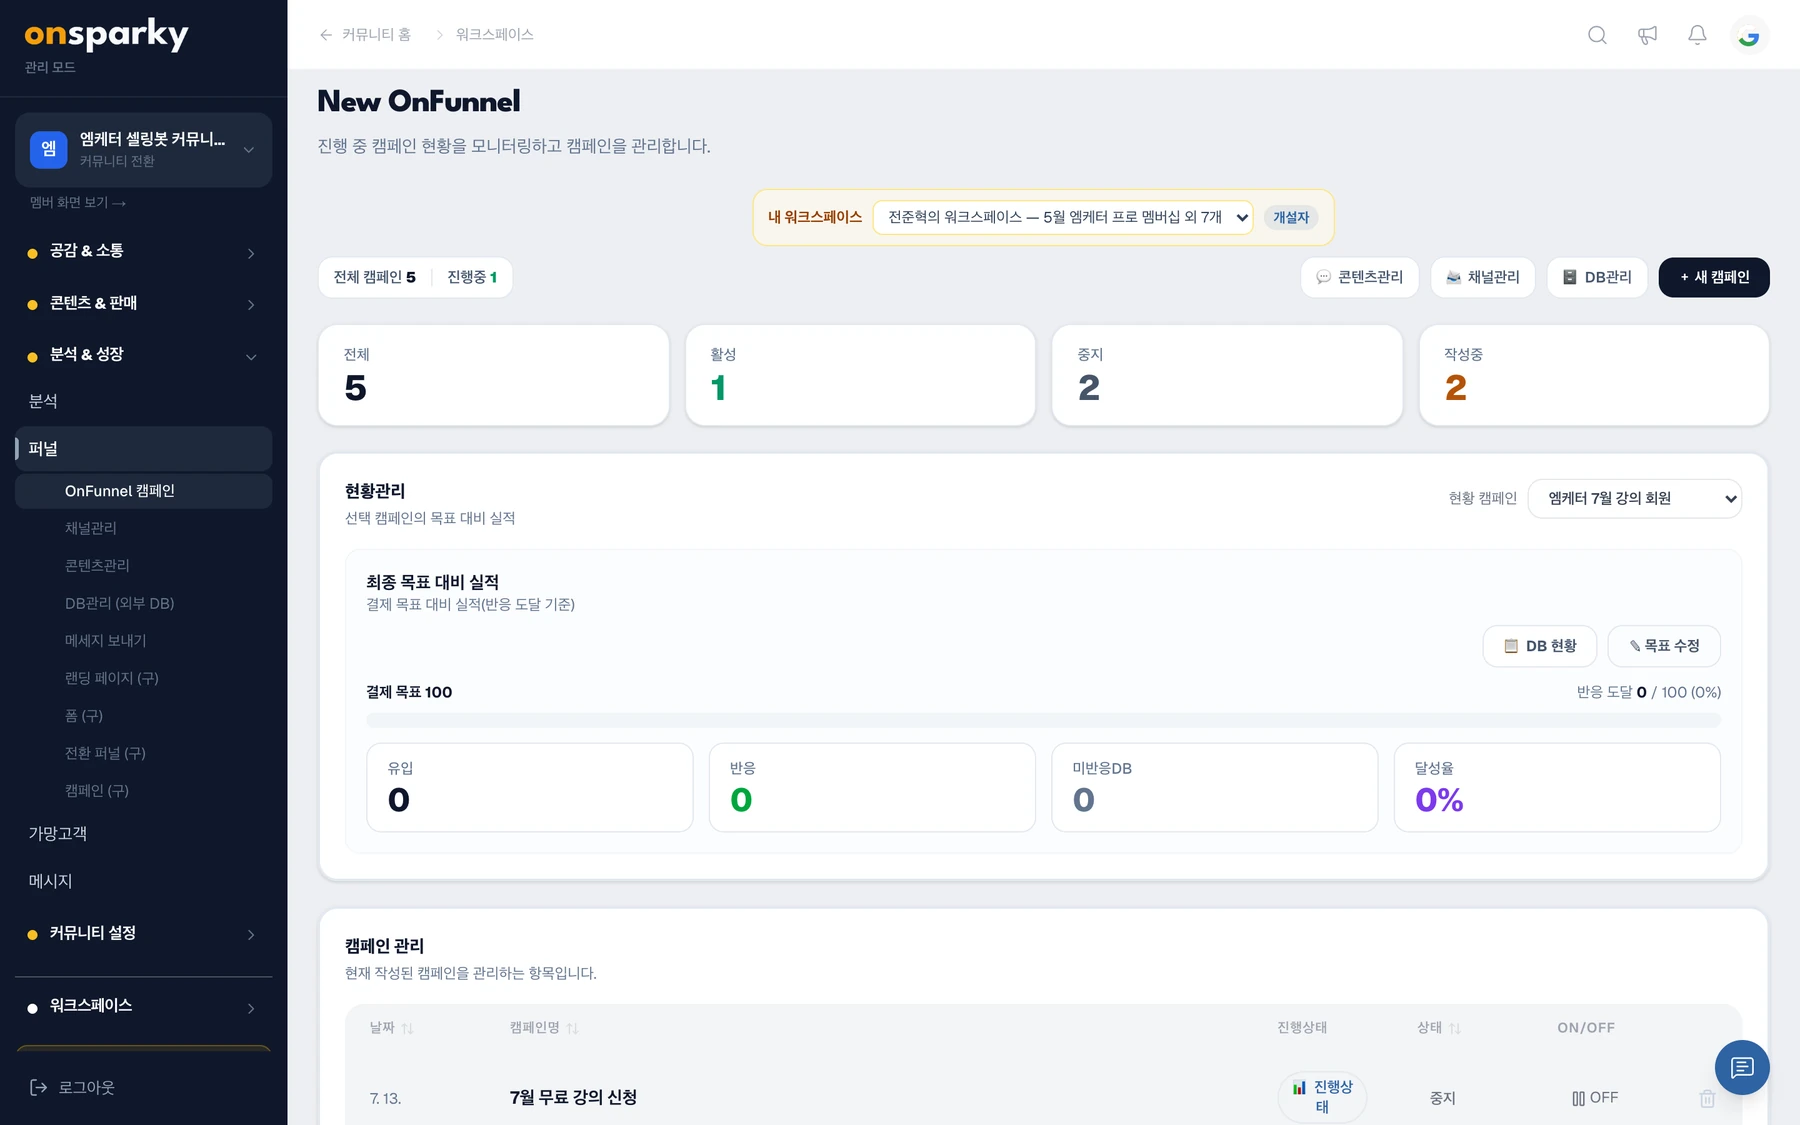Open 메시지 sidebar item
Screen dimensions: 1800x1125
pyautogui.click(x=143, y=881)
